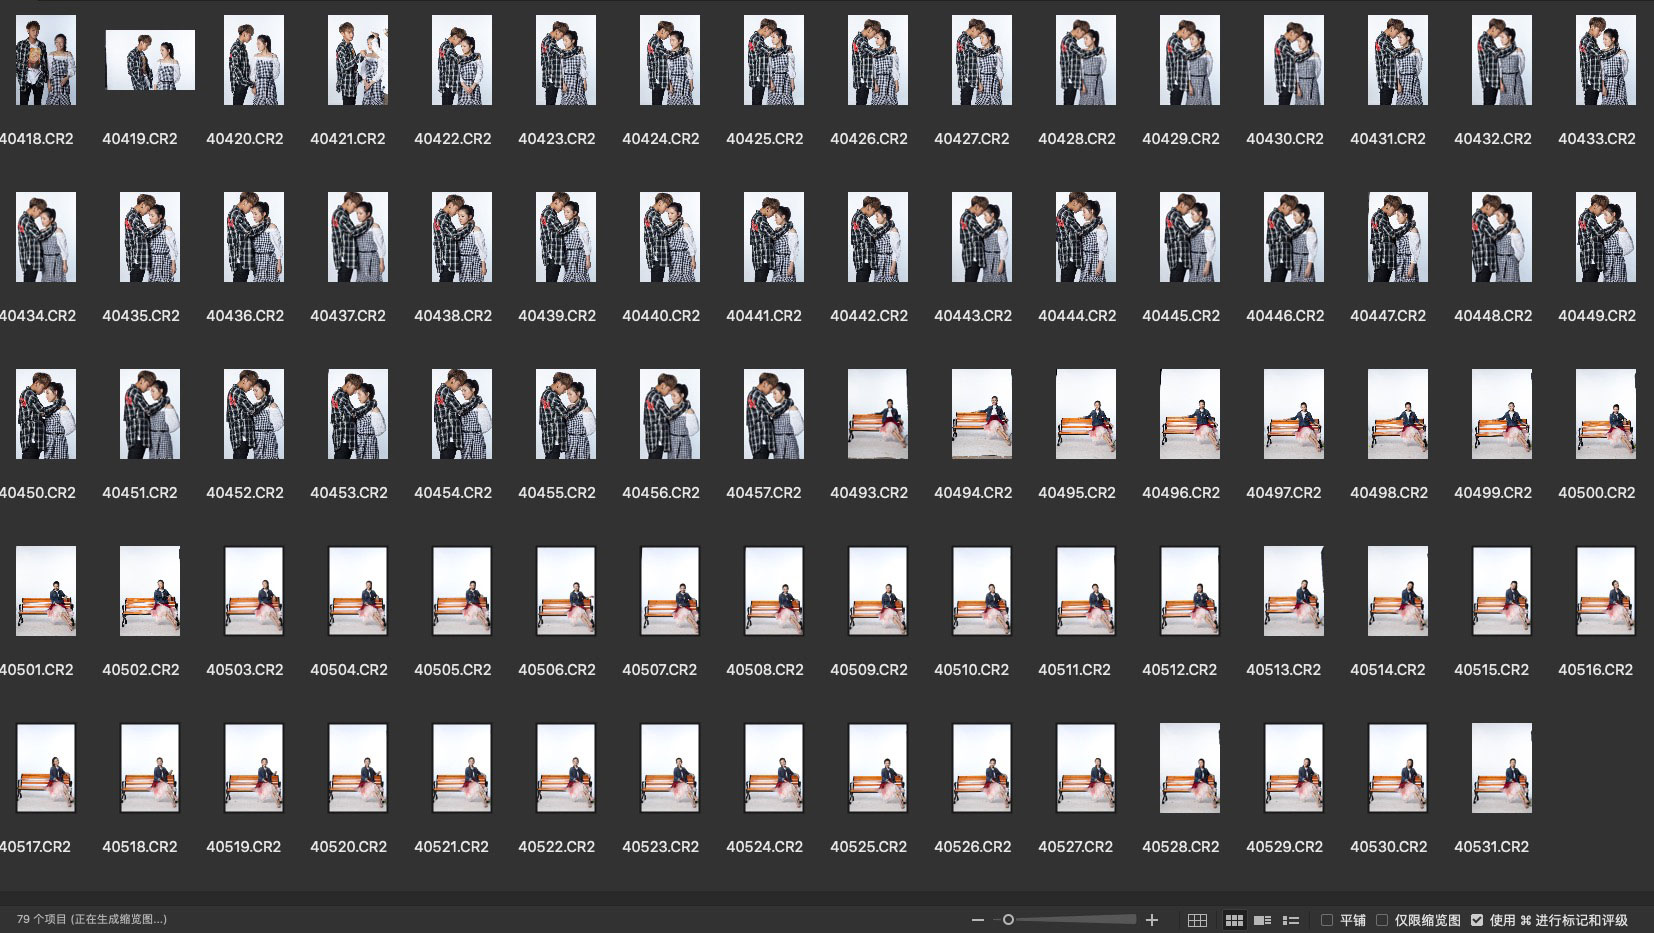Select the 40531.CR2 thumbnail

click(1501, 768)
